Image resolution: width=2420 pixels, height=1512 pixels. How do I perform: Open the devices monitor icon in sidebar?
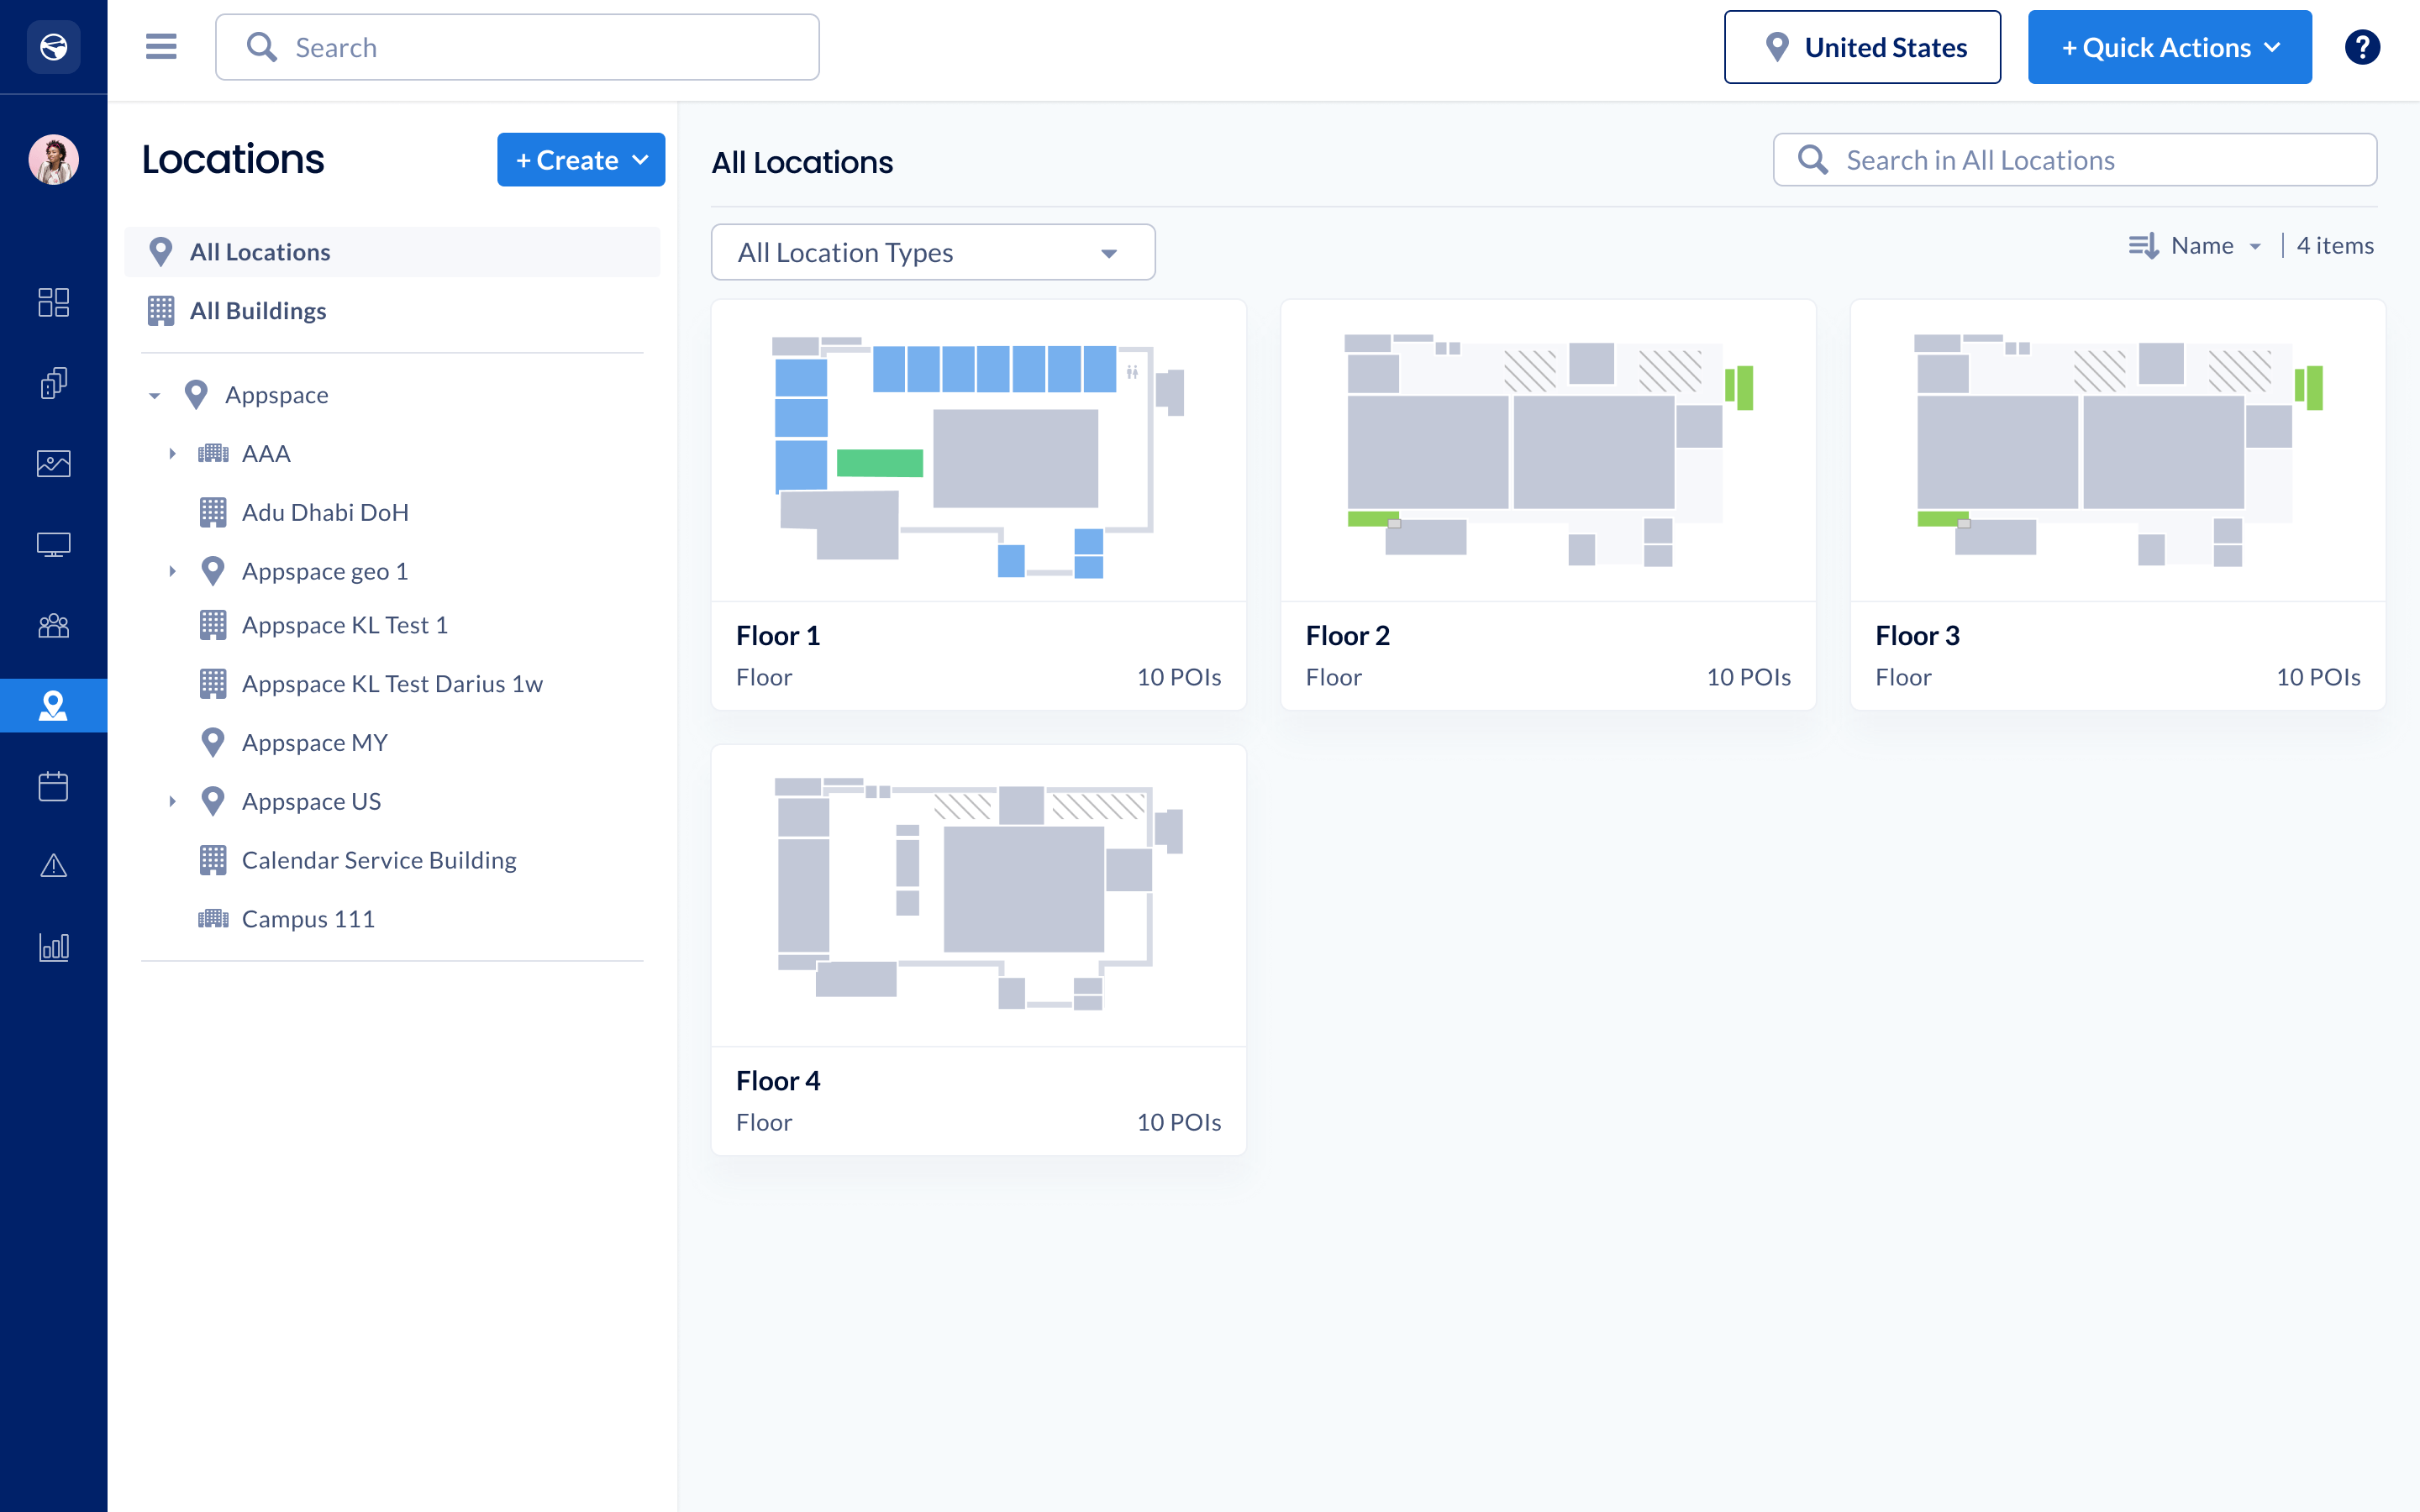(x=53, y=545)
